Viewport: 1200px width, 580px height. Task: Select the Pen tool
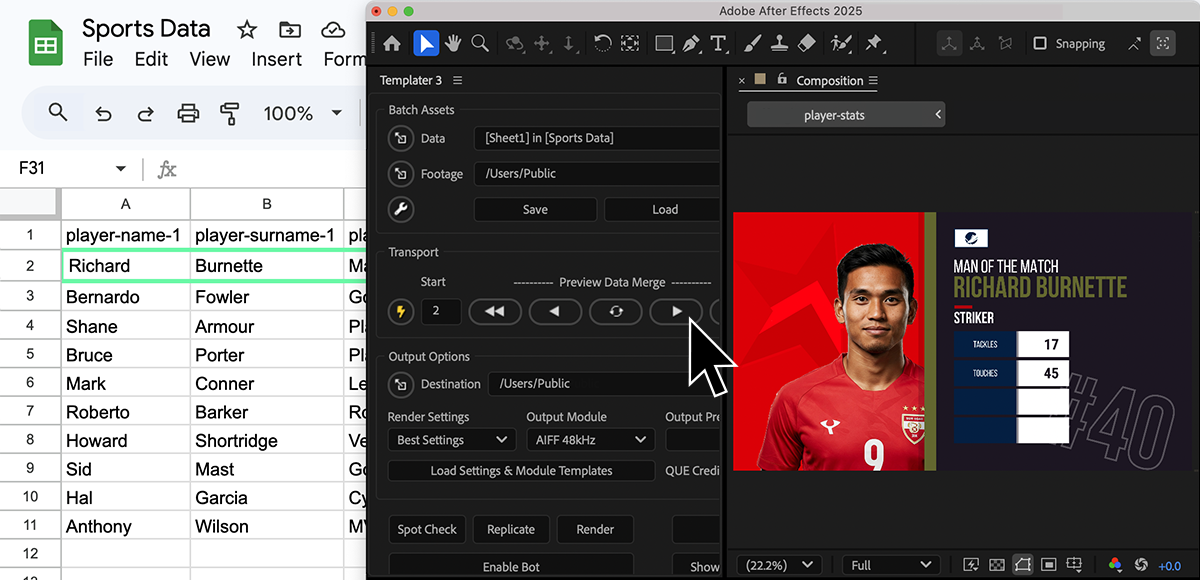691,43
